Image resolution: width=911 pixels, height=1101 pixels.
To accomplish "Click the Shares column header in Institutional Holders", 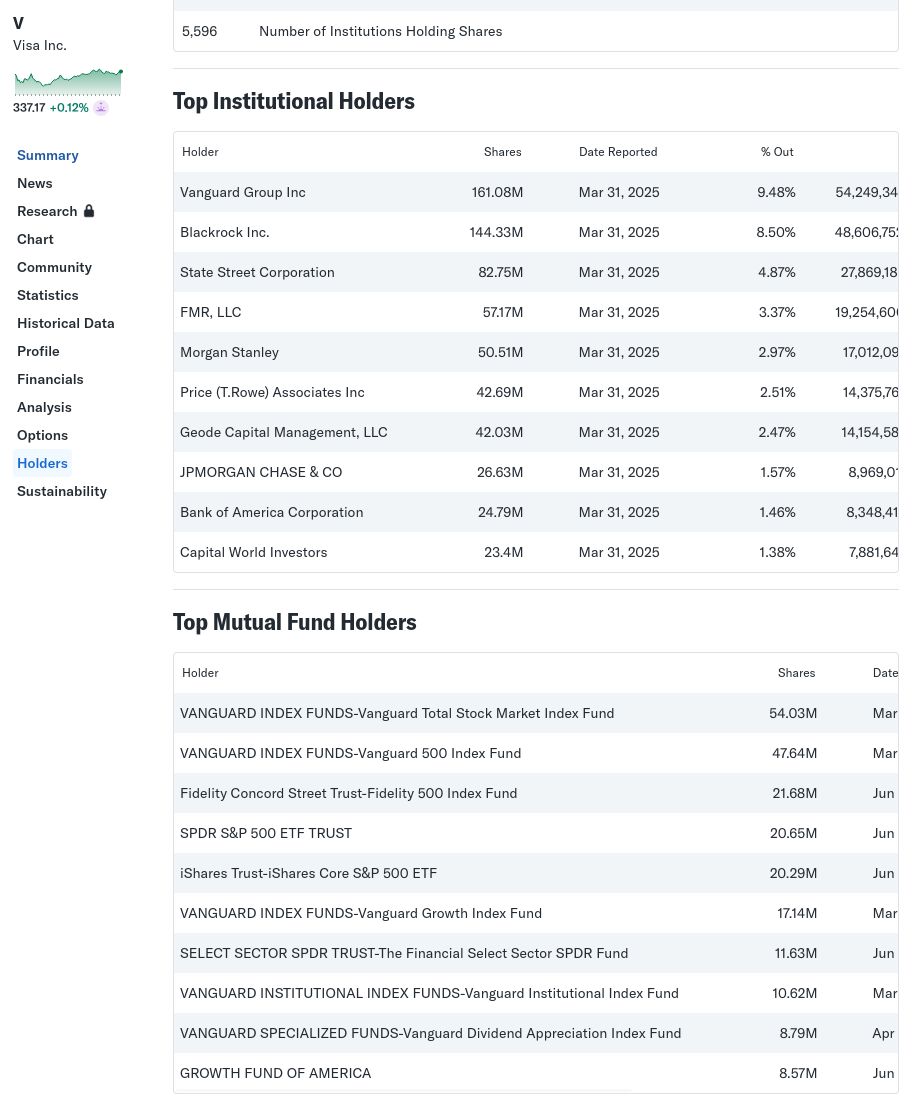I will pyautogui.click(x=502, y=152).
